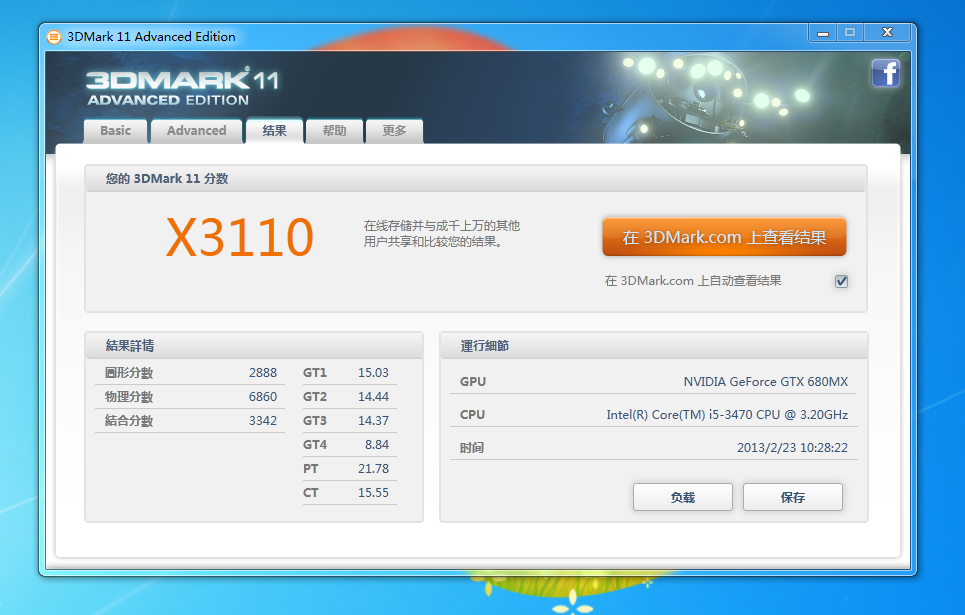Click the CPU value Intel Core i5-3470
Screen dimensions: 965x615
pyautogui.click(x=727, y=415)
